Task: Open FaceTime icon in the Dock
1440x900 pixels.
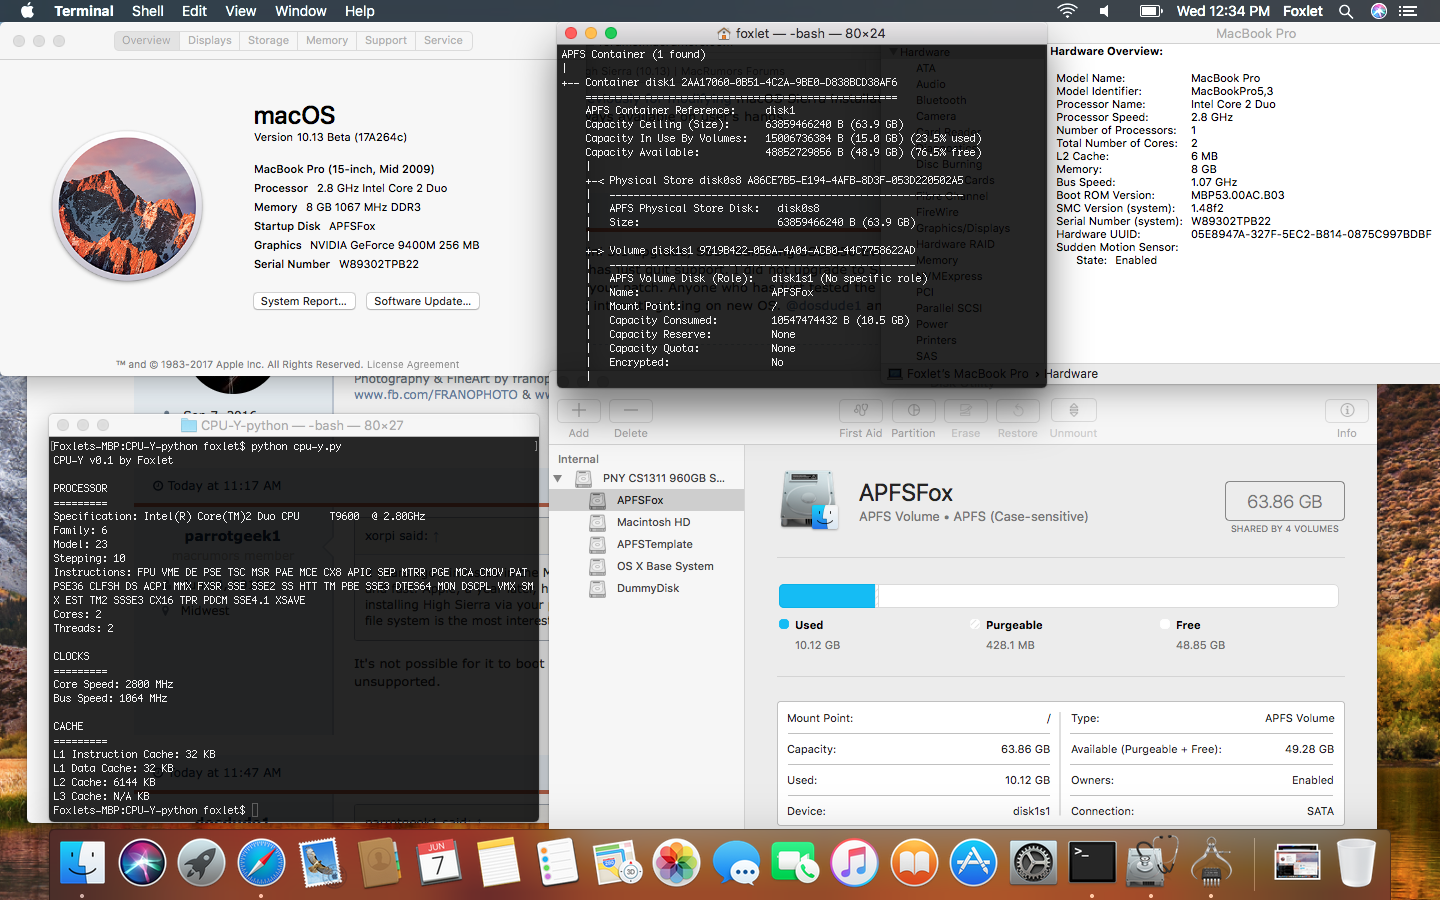Action: coord(796,862)
